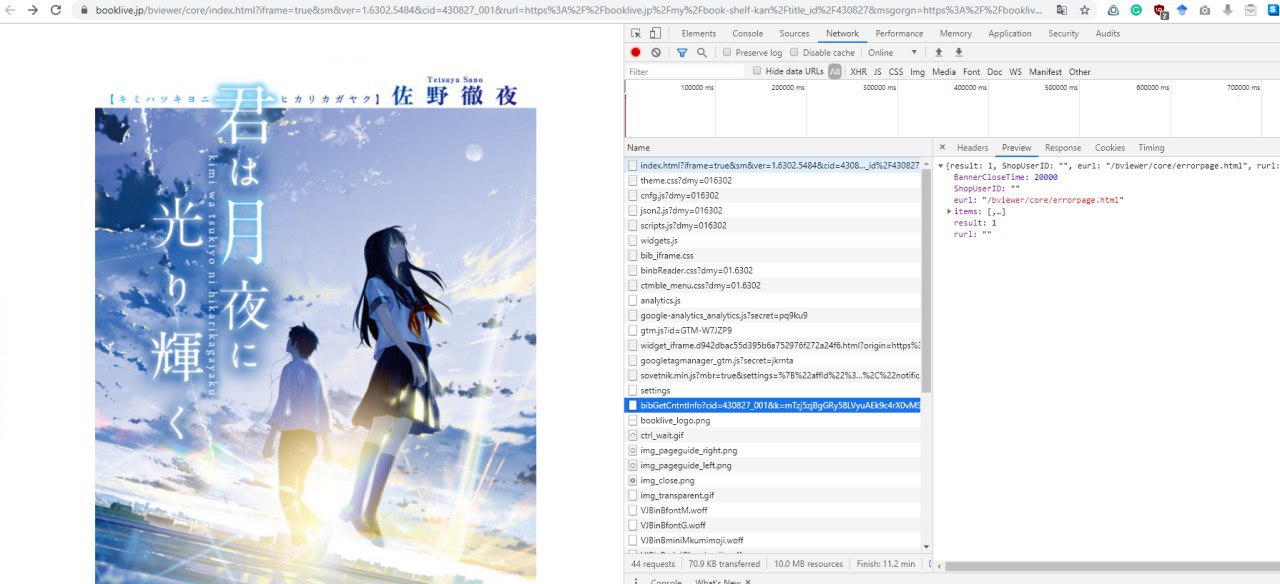The height and width of the screenshot is (584, 1280).
Task: Activate the inspect element picker icon
Action: [x=637, y=33]
